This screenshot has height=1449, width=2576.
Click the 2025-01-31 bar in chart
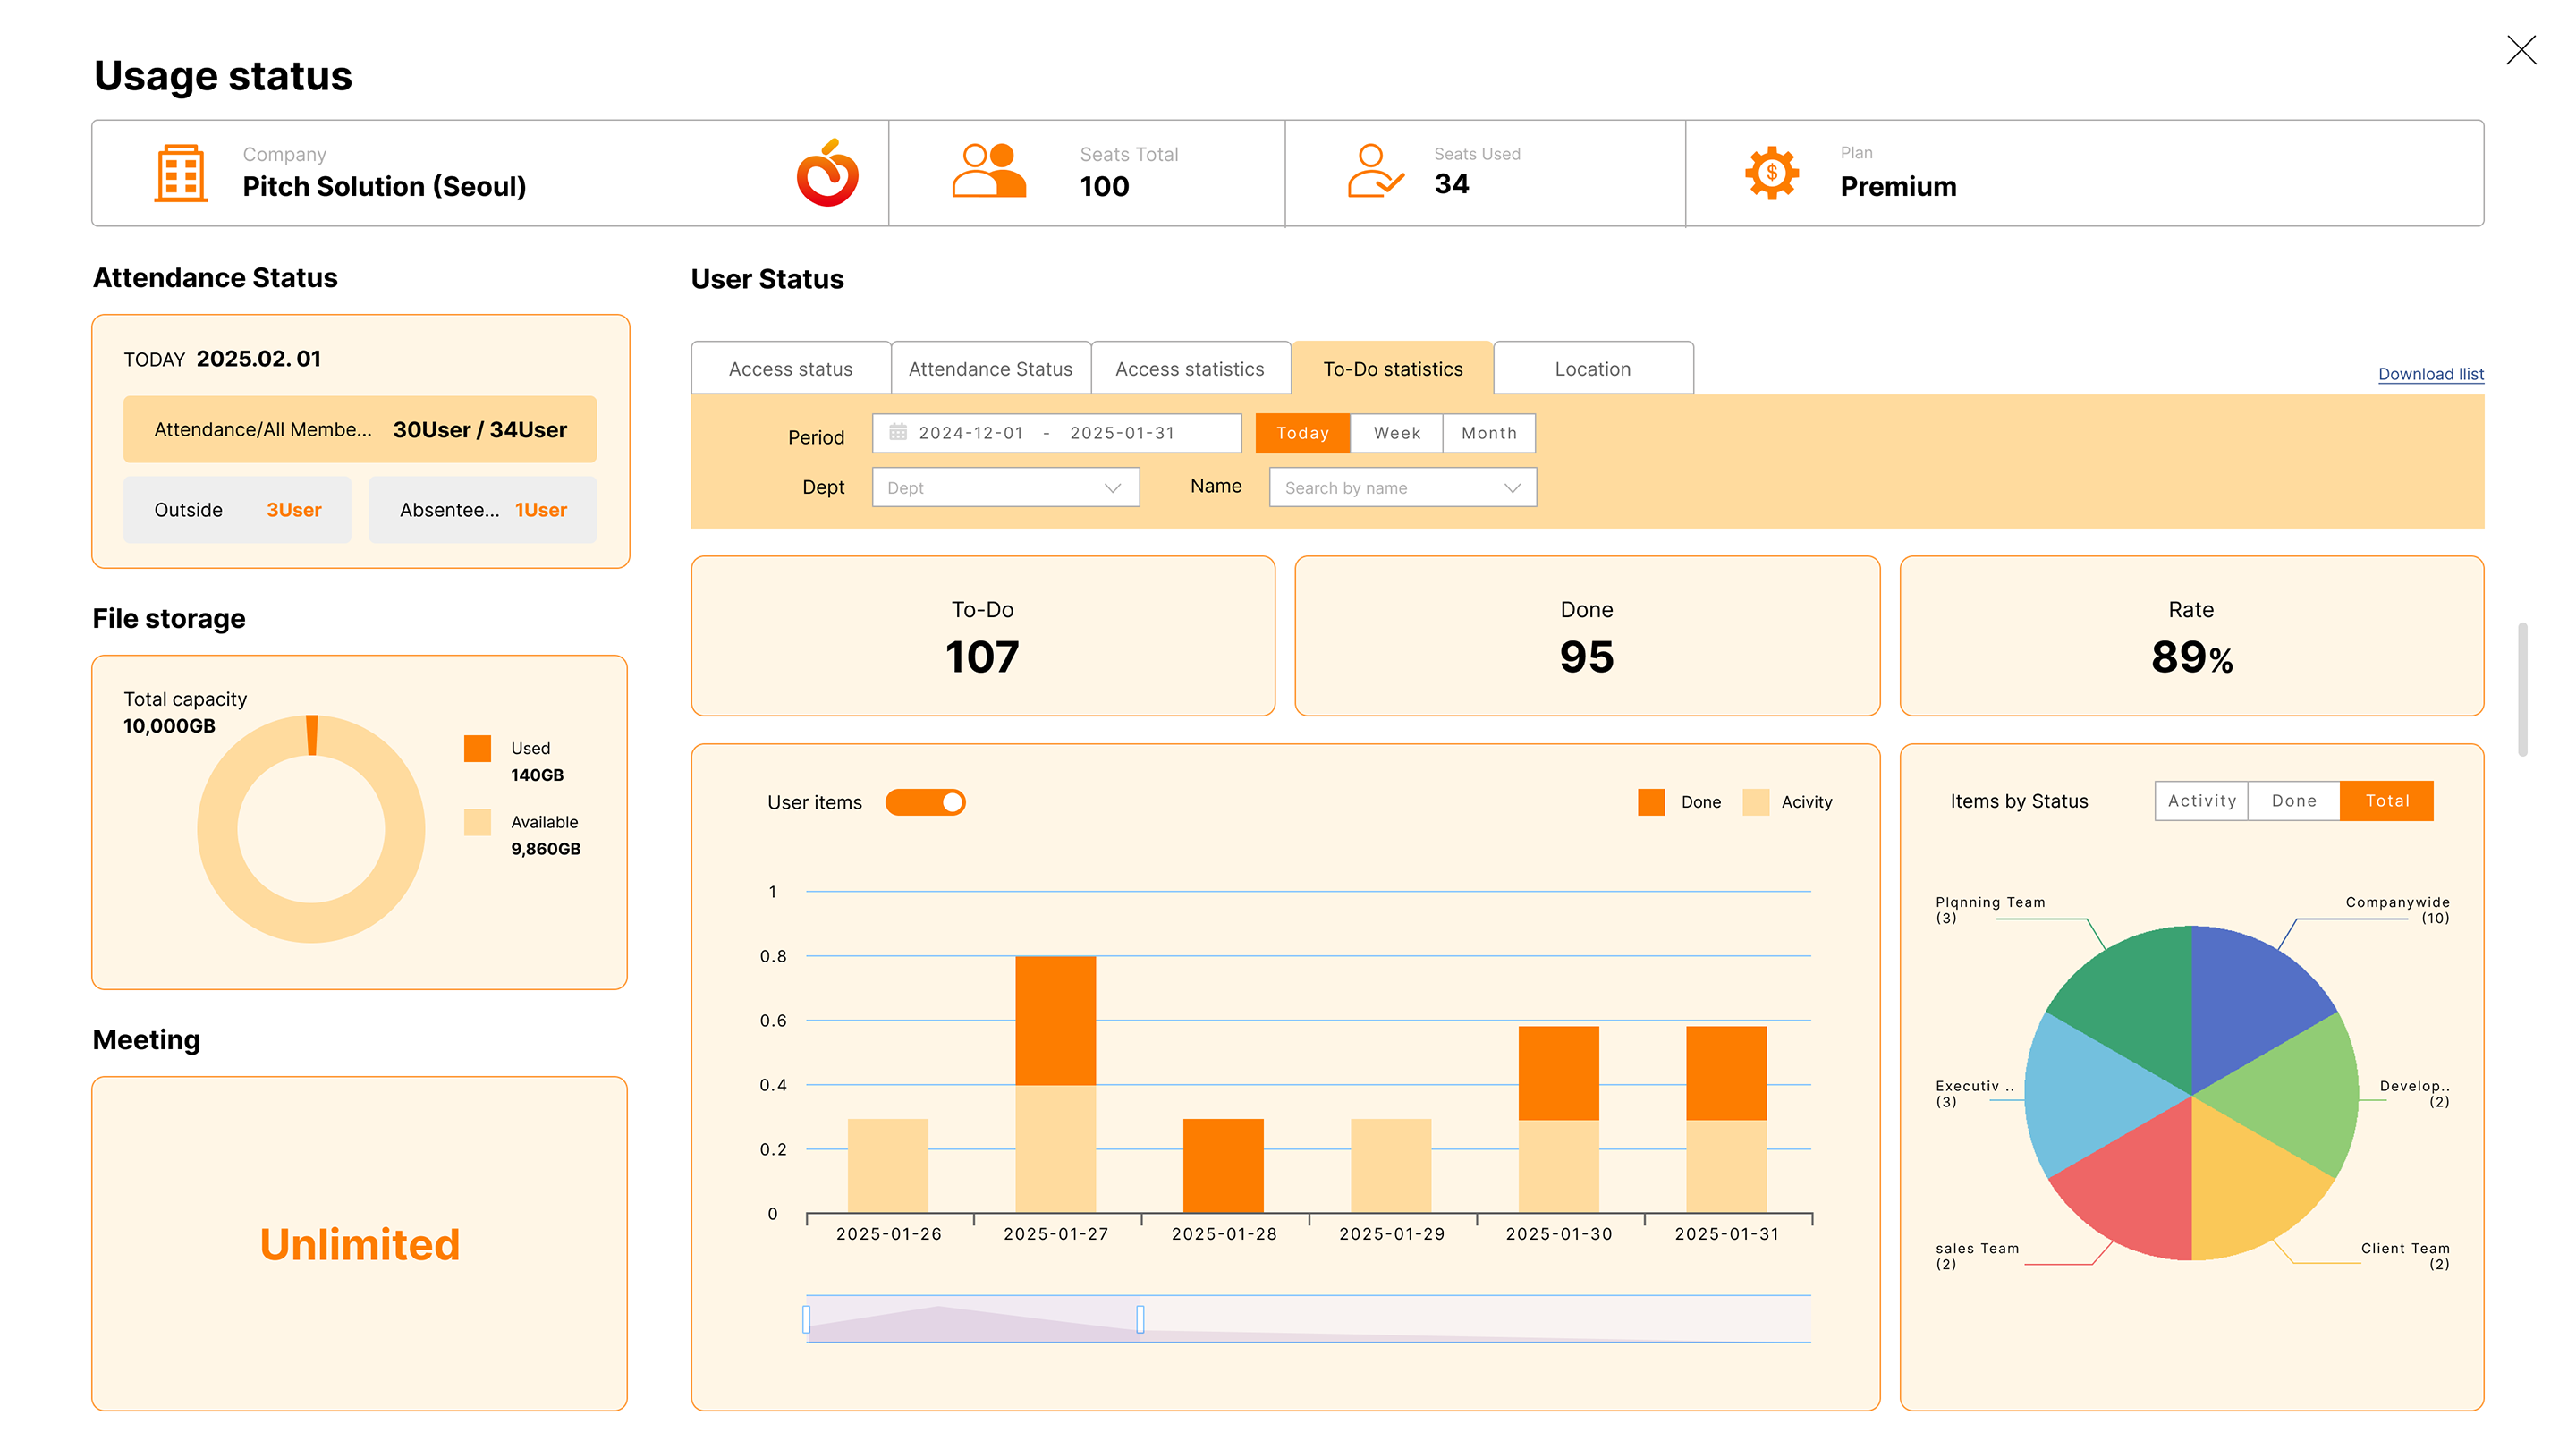[x=1726, y=1119]
